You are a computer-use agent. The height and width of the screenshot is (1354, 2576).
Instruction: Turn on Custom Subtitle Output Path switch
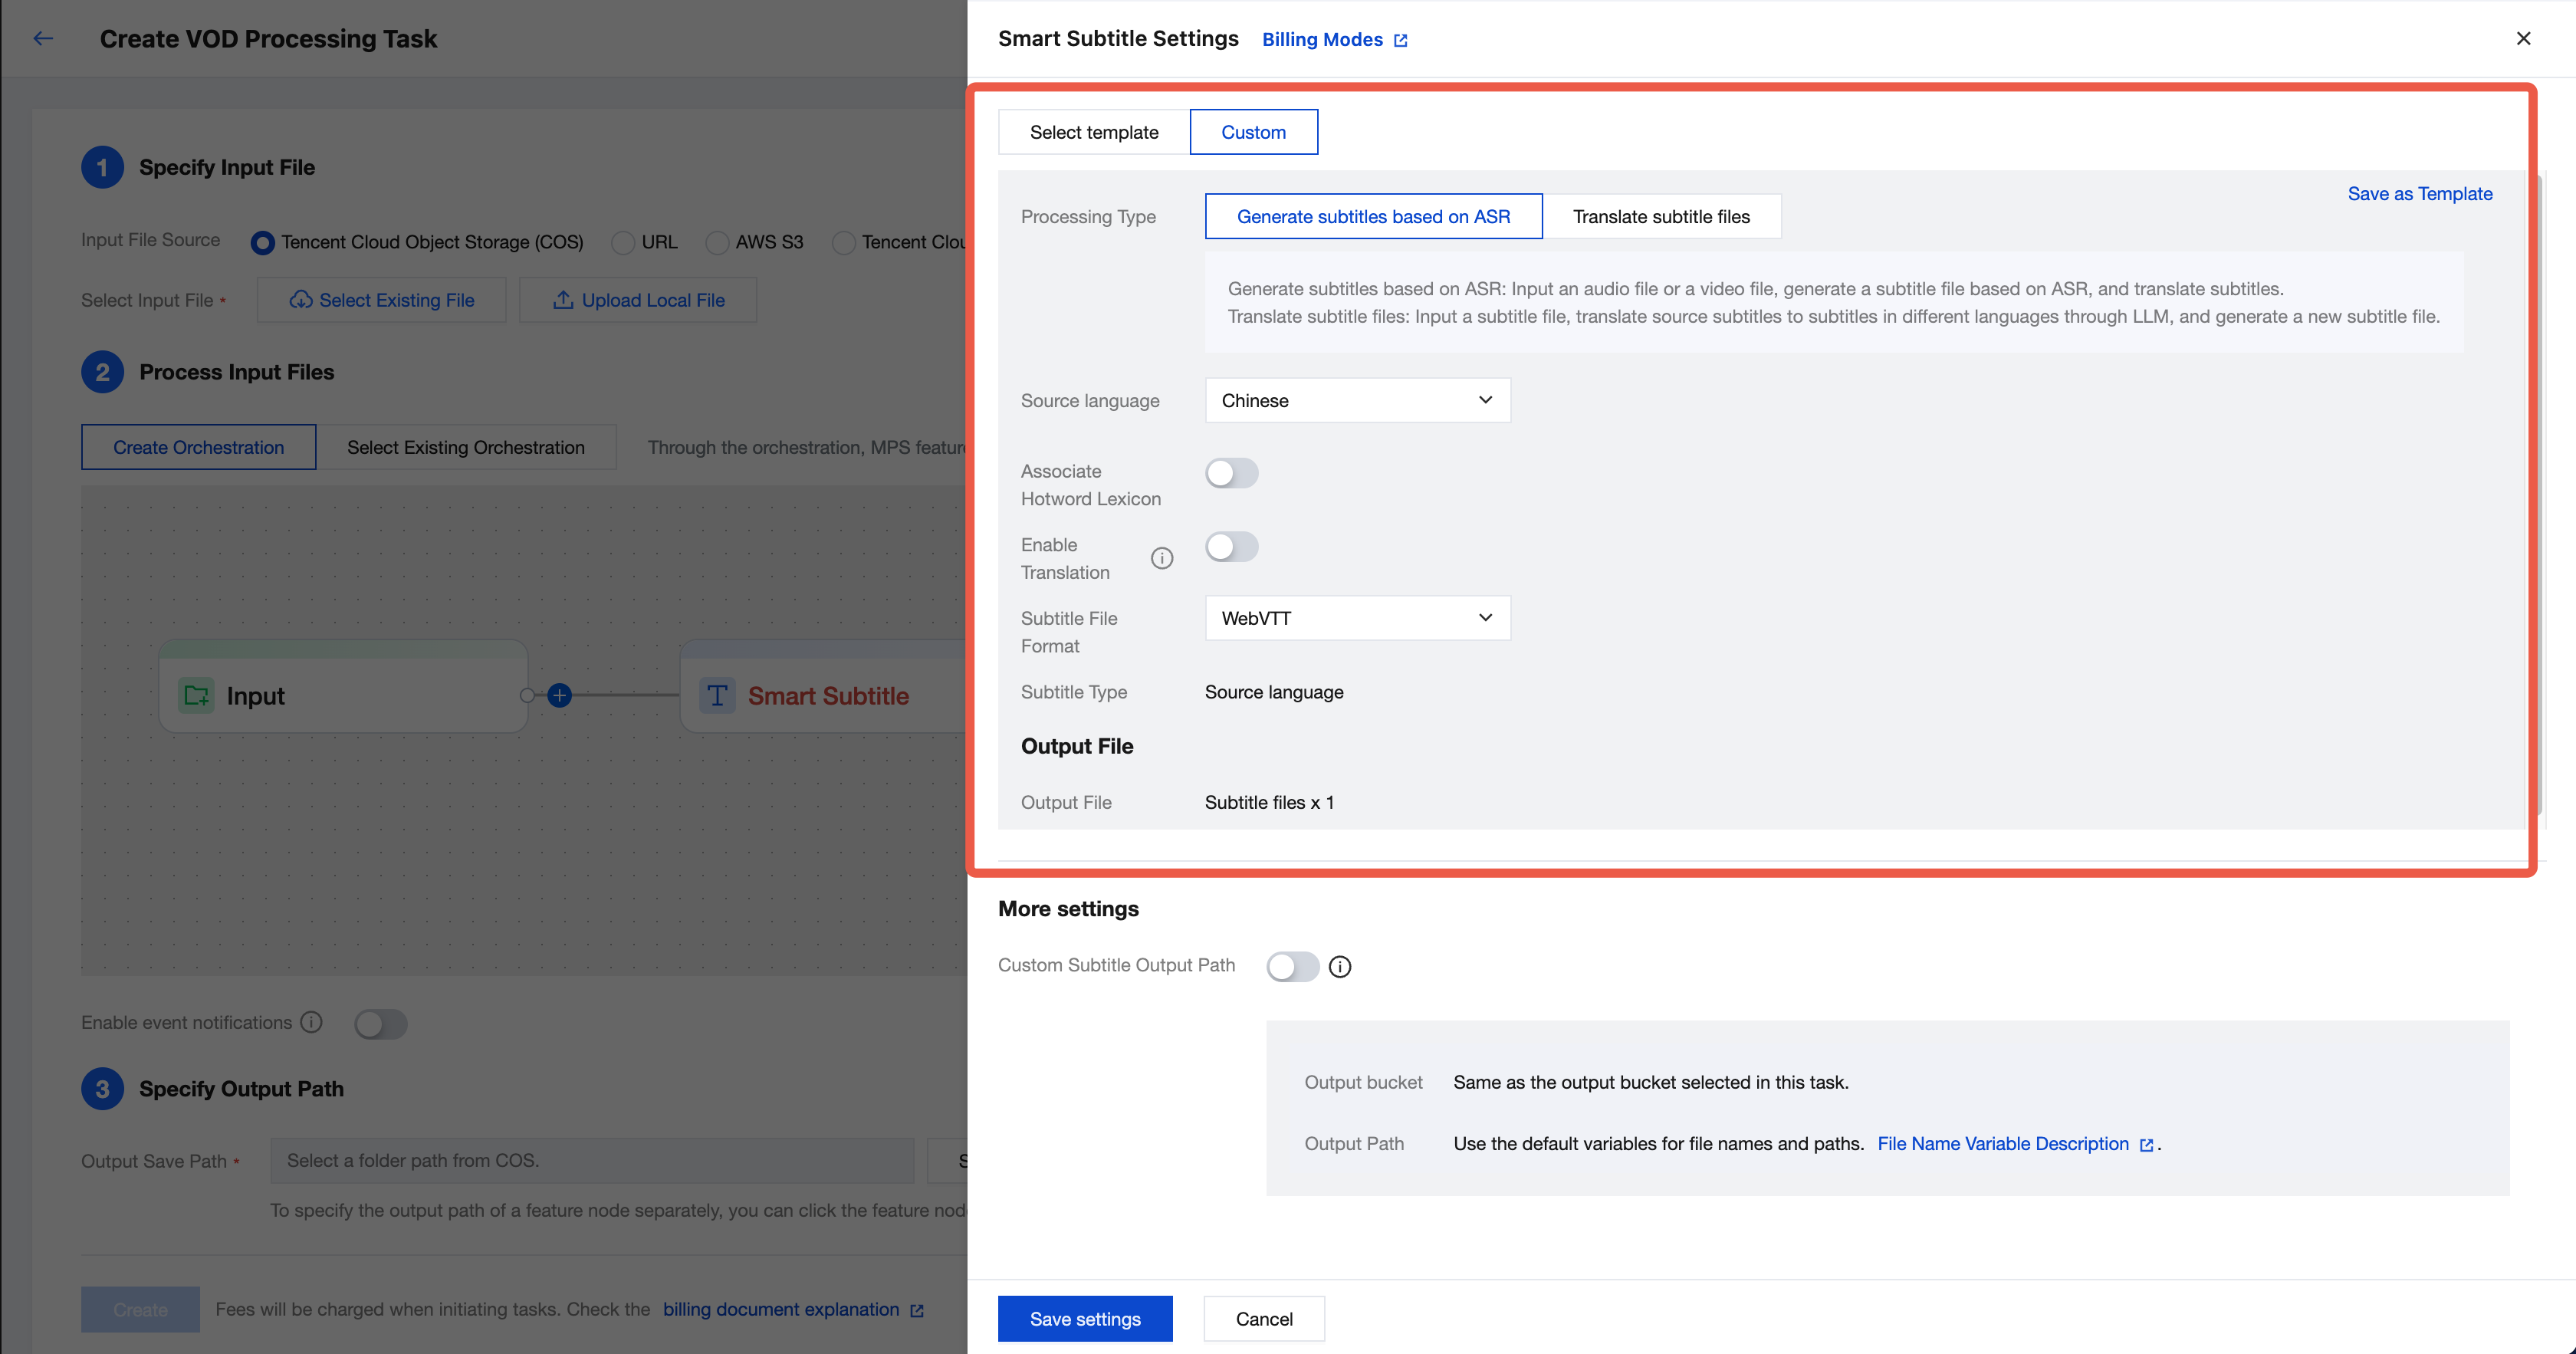(x=1292, y=966)
